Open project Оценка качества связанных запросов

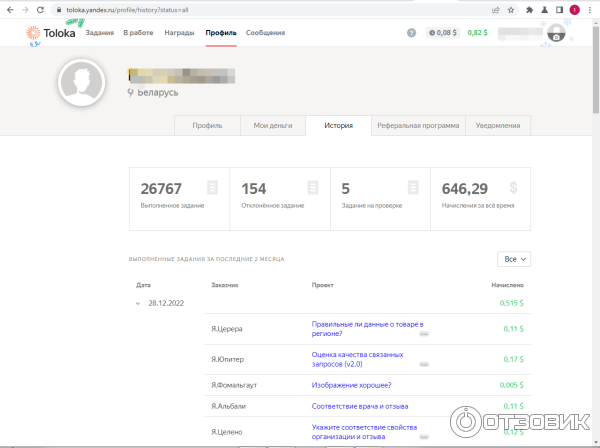[357, 359]
